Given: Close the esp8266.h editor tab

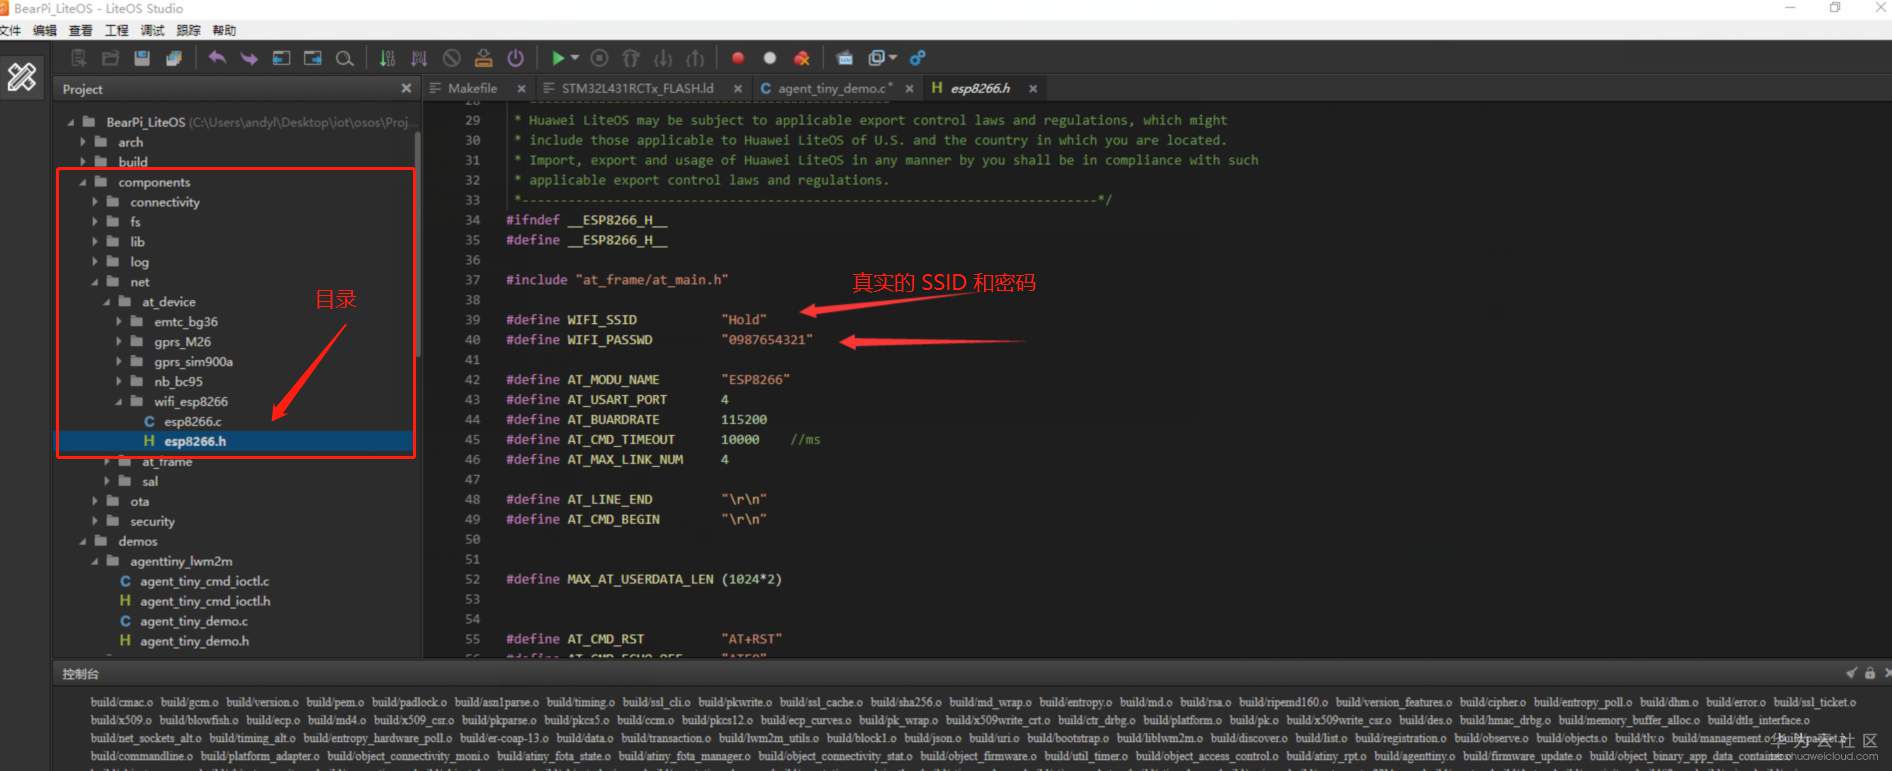Looking at the screenshot, I should coord(1033,88).
